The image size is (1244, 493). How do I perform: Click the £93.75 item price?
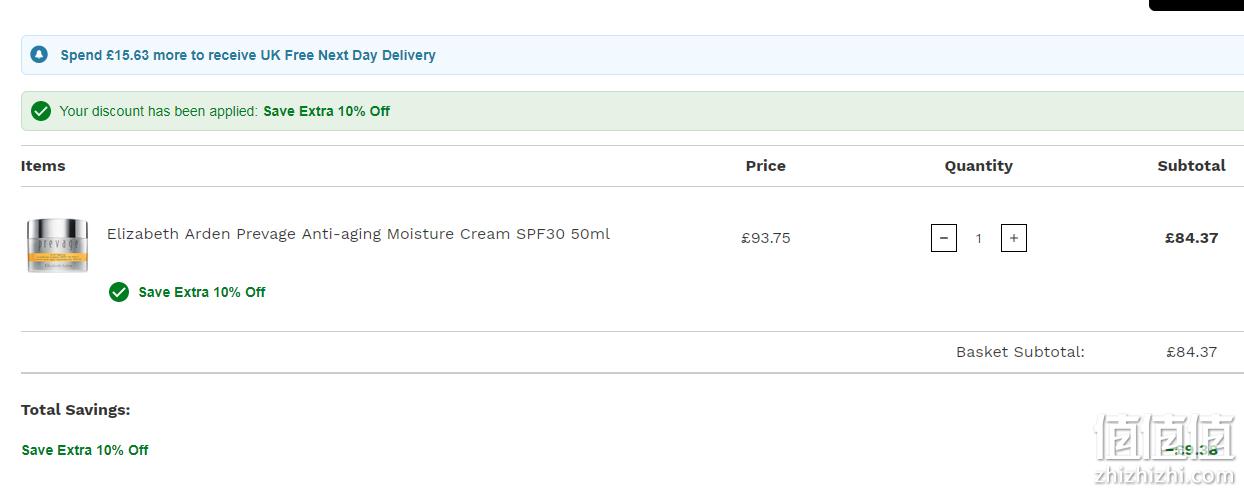766,238
